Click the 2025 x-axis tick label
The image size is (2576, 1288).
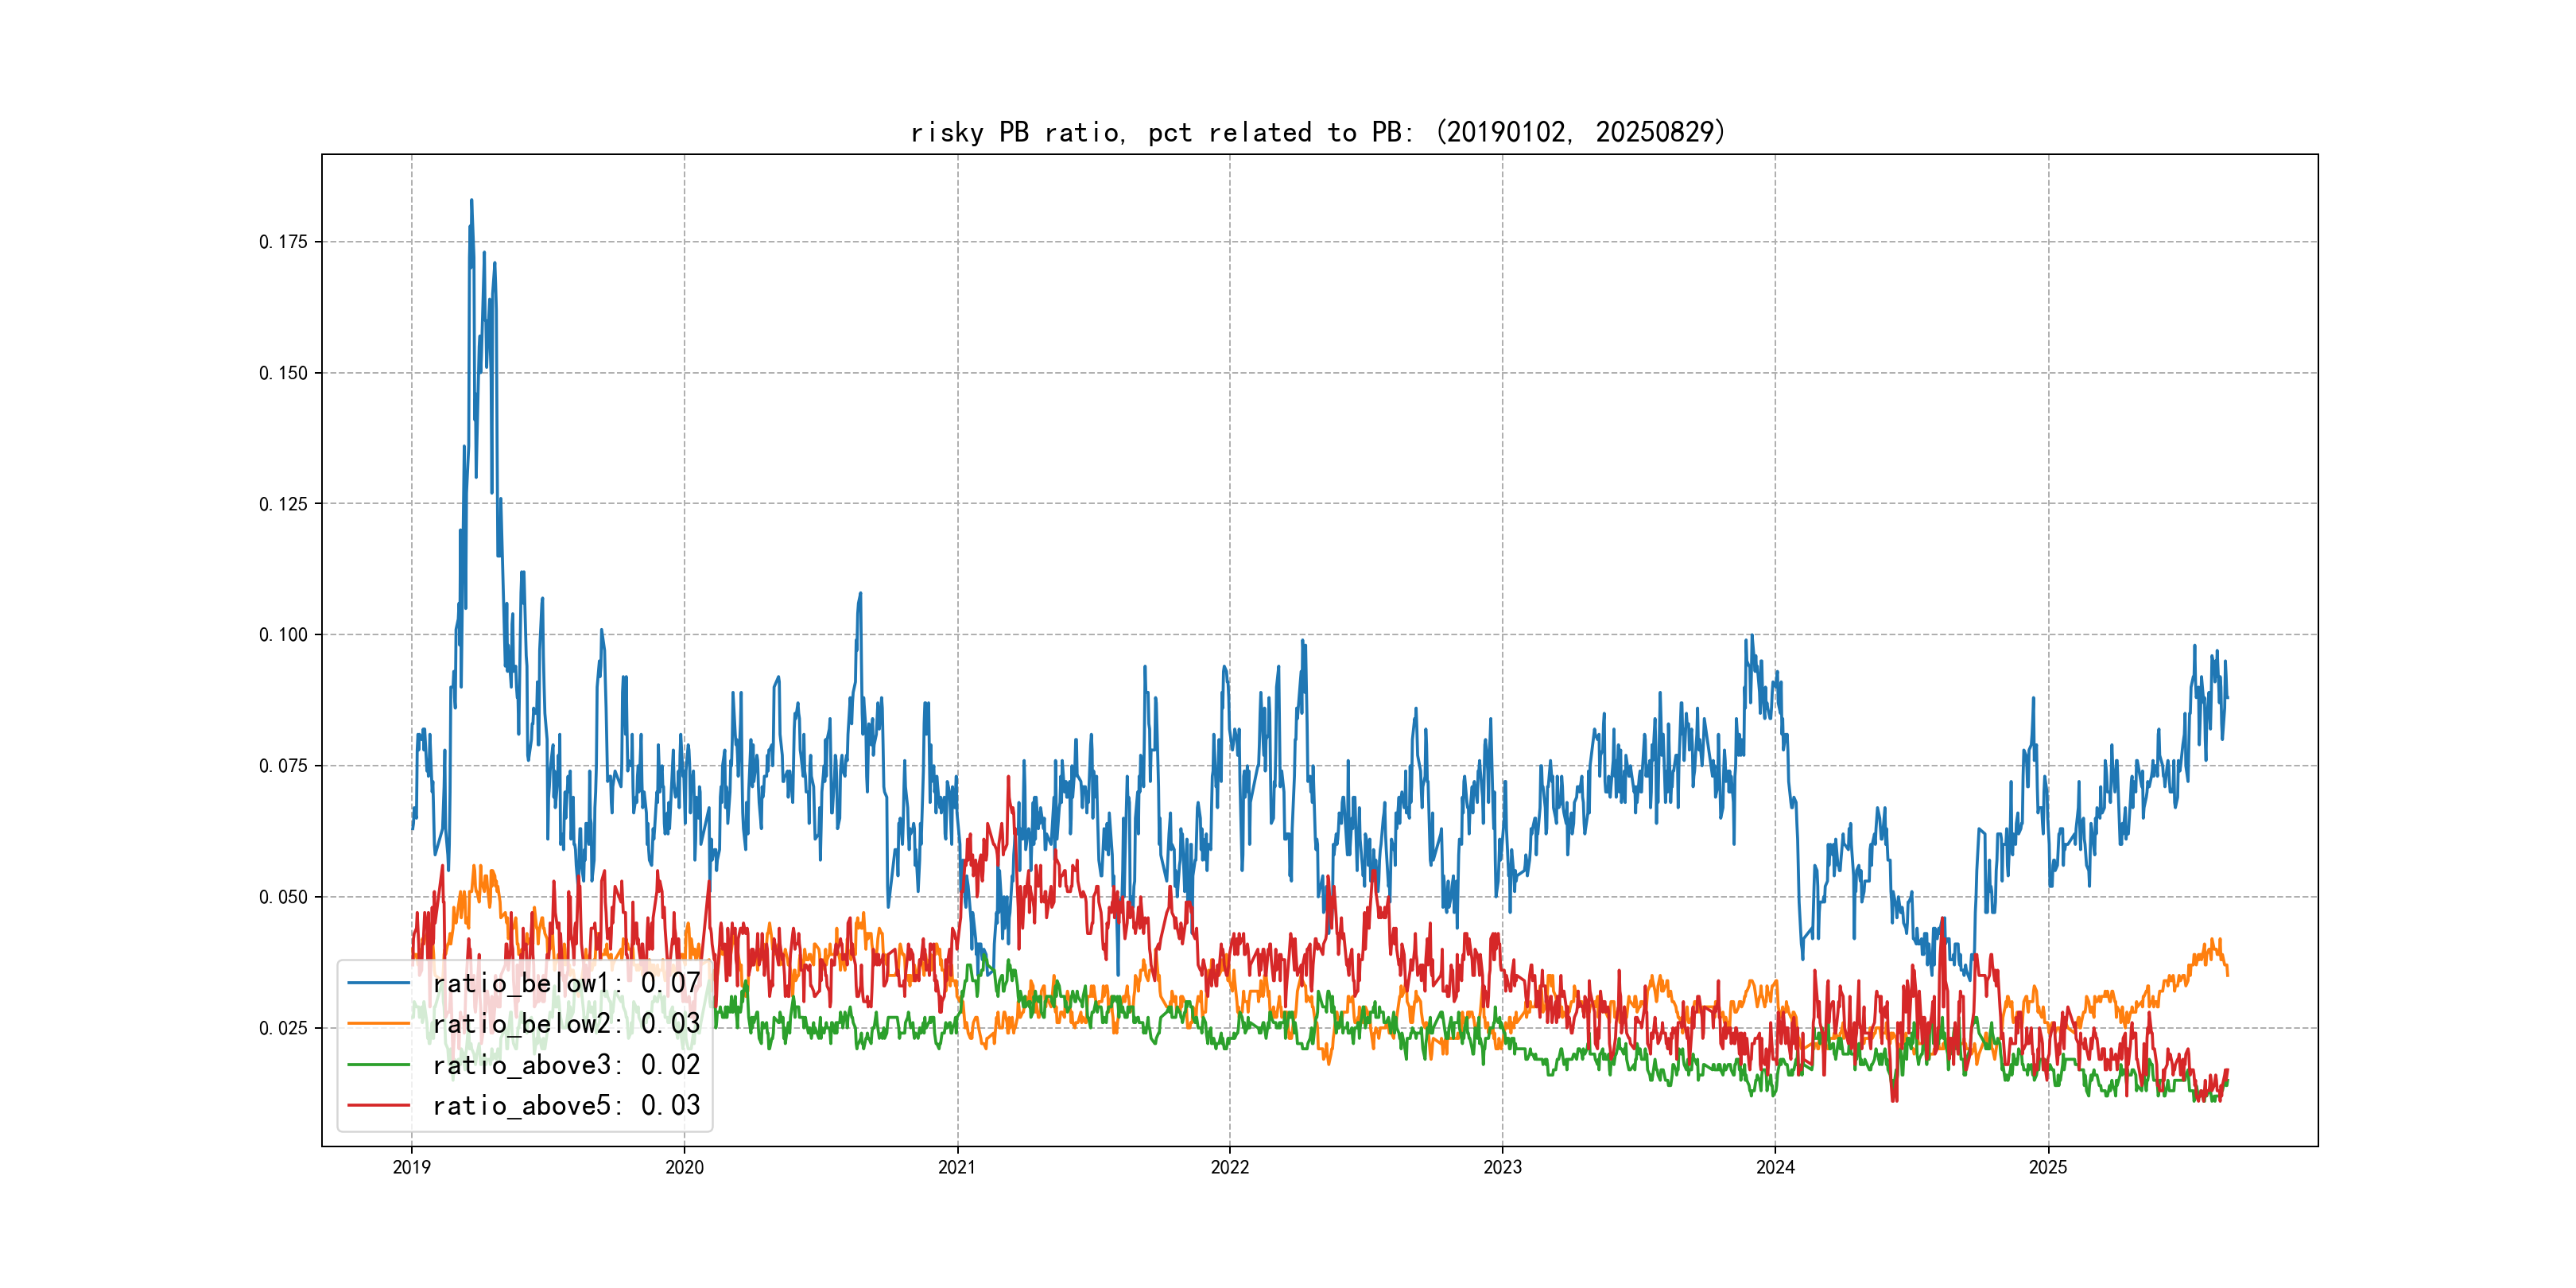[x=2048, y=1167]
